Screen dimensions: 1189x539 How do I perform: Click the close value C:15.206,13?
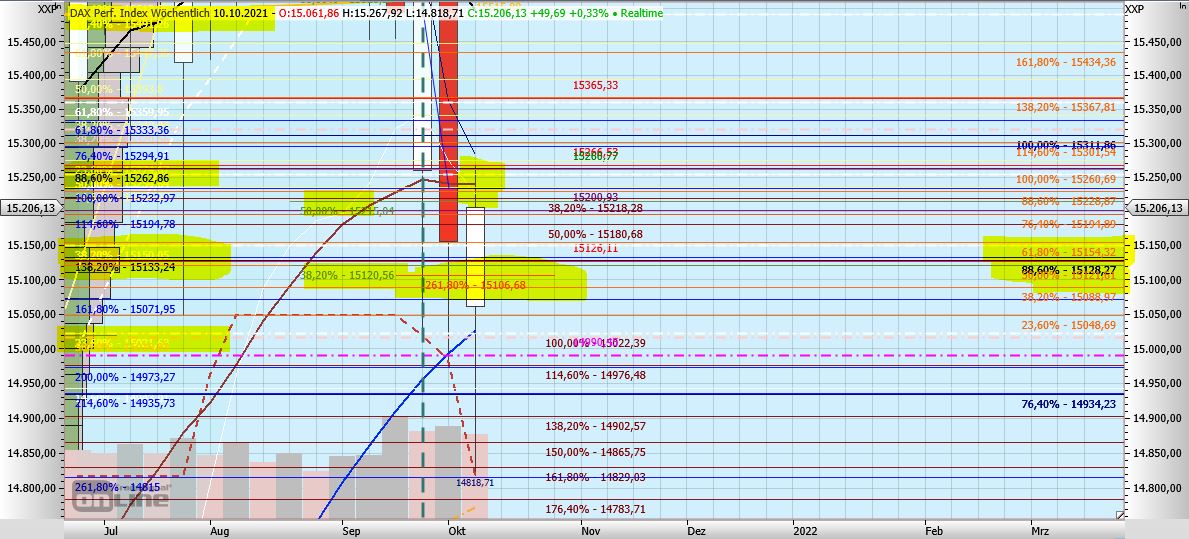[x=498, y=13]
